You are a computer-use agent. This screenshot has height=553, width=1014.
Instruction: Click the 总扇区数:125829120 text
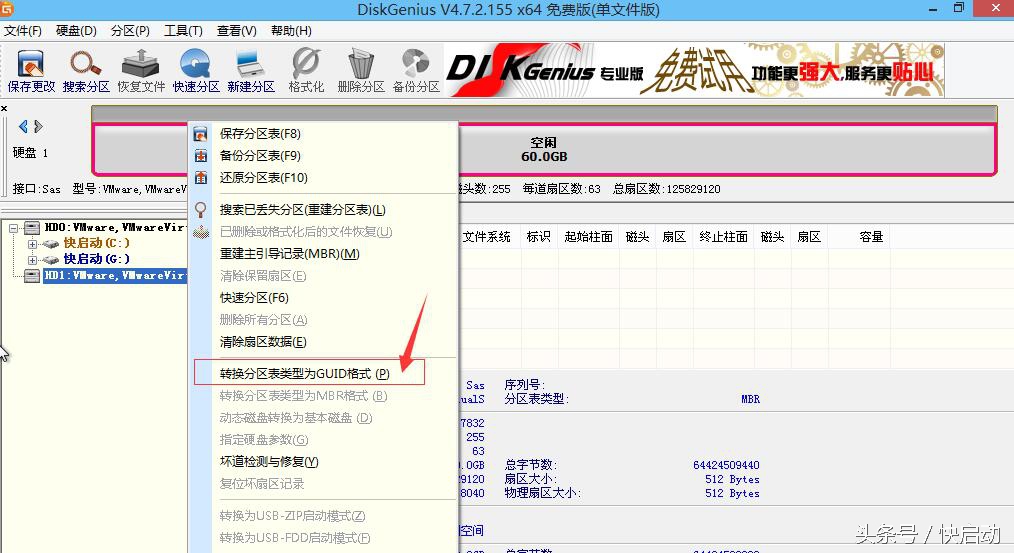(x=667, y=190)
